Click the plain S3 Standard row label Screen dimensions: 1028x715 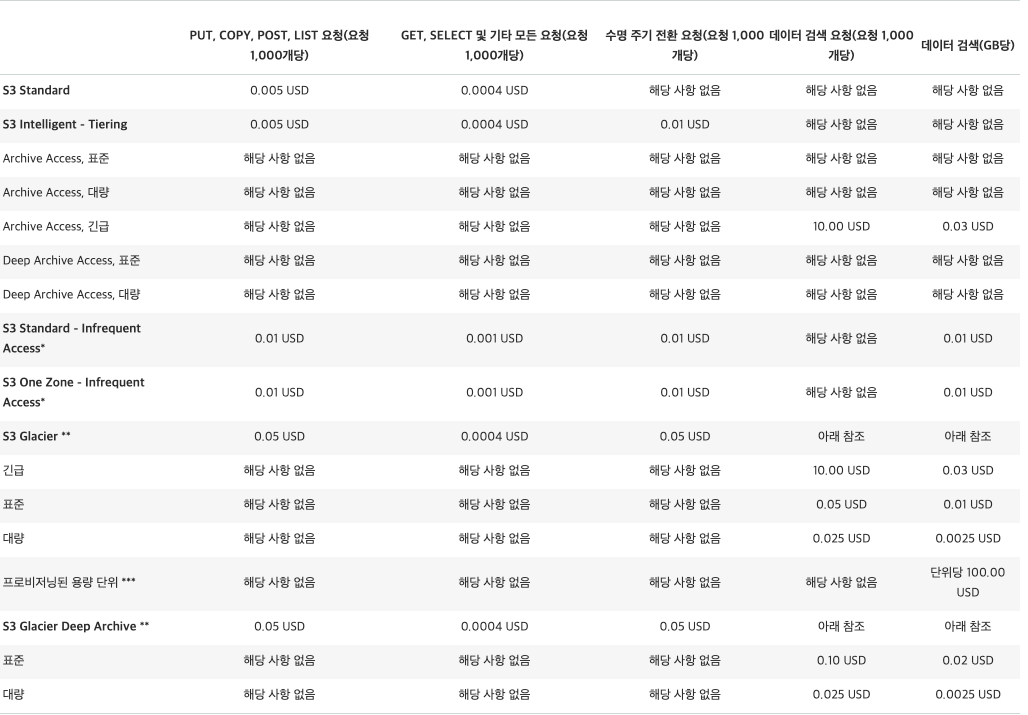tap(37, 91)
